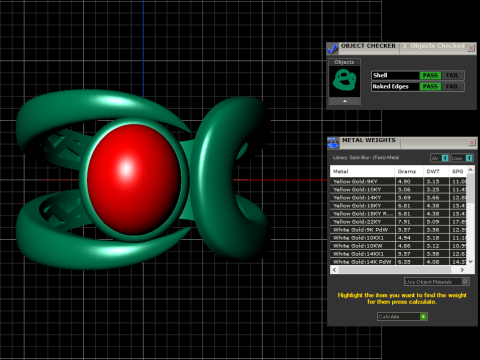Select the Yellow Gold:18KY row

tap(399, 206)
